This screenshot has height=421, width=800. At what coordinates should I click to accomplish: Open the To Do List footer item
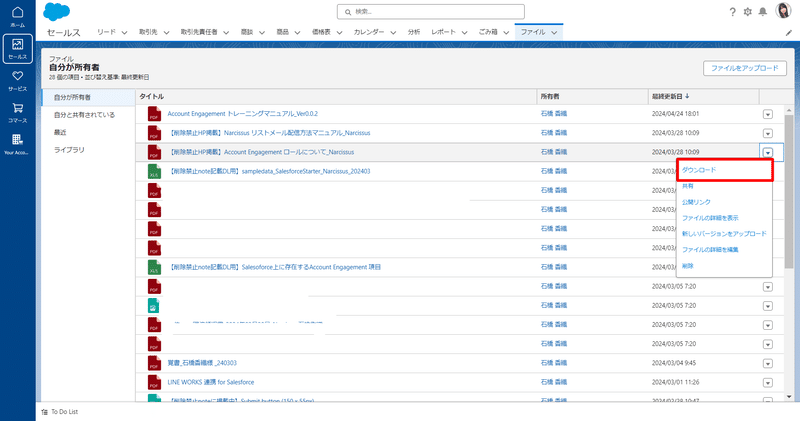(x=60, y=412)
